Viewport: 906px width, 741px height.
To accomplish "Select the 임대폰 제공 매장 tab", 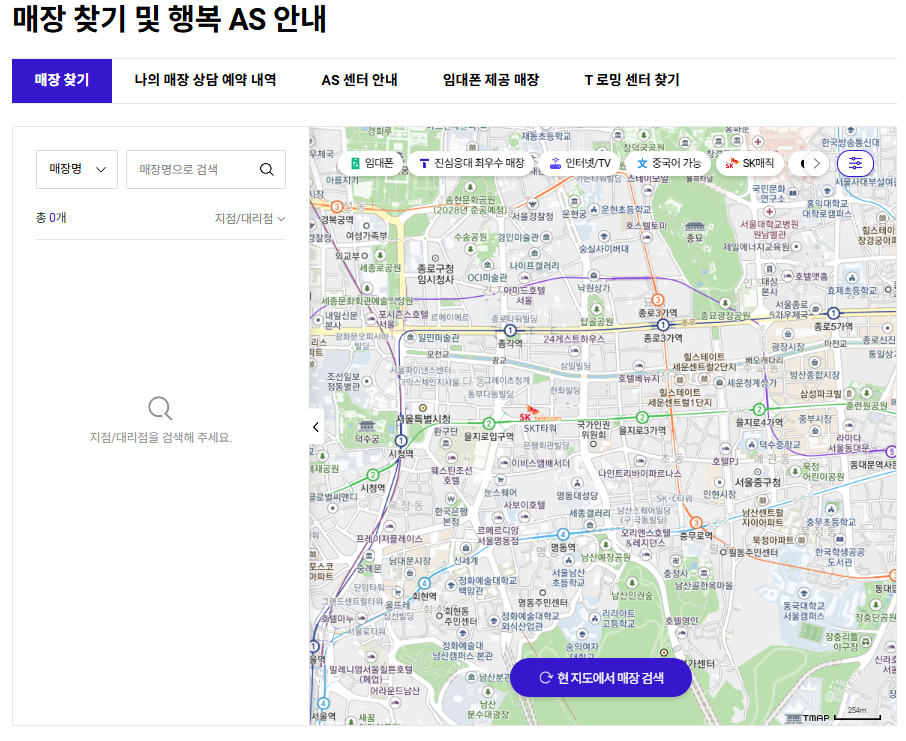I will pyautogui.click(x=491, y=80).
